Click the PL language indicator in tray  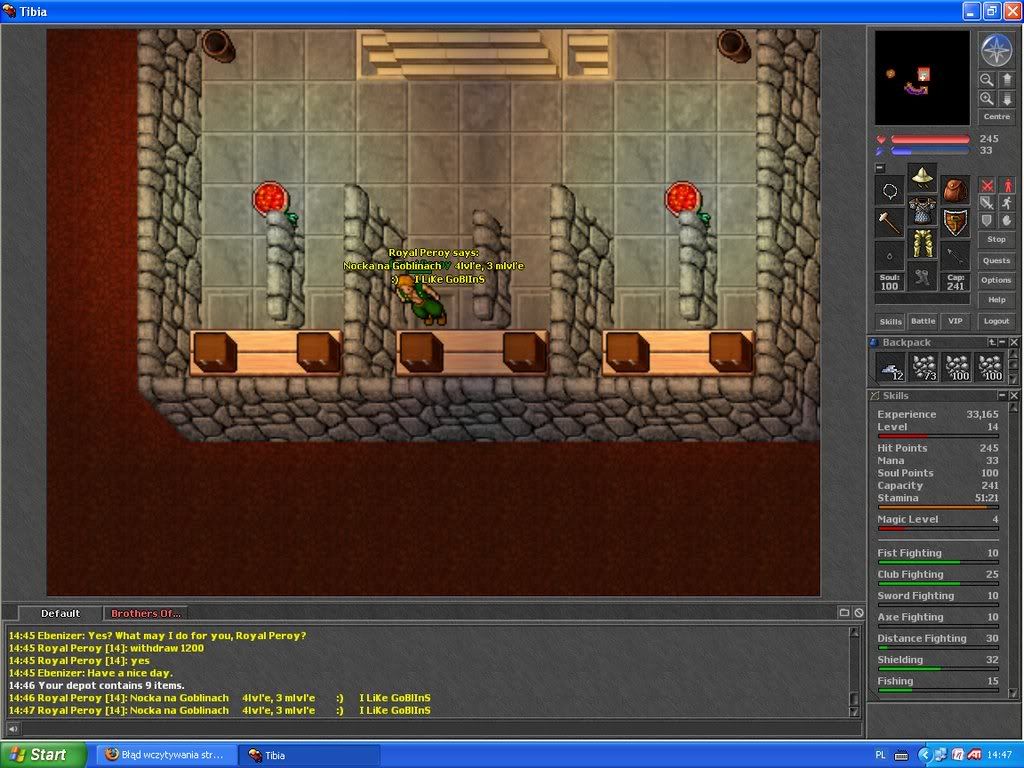[x=880, y=755]
